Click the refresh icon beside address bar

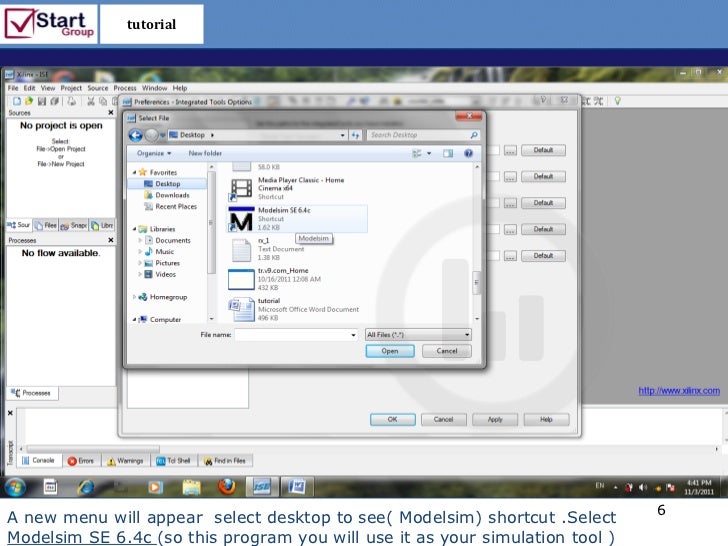pyautogui.click(x=355, y=135)
